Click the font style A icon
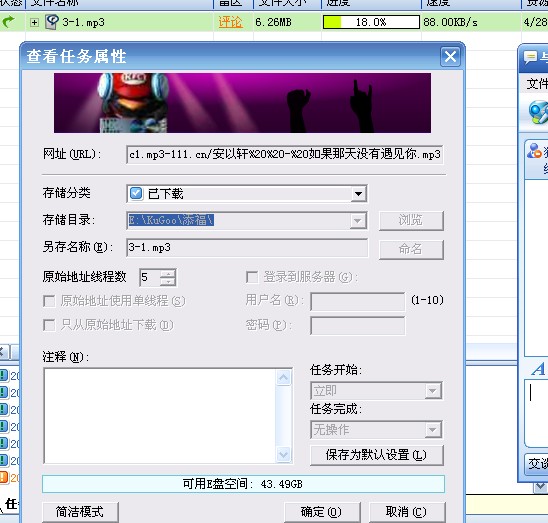548x523 pixels. (x=538, y=369)
